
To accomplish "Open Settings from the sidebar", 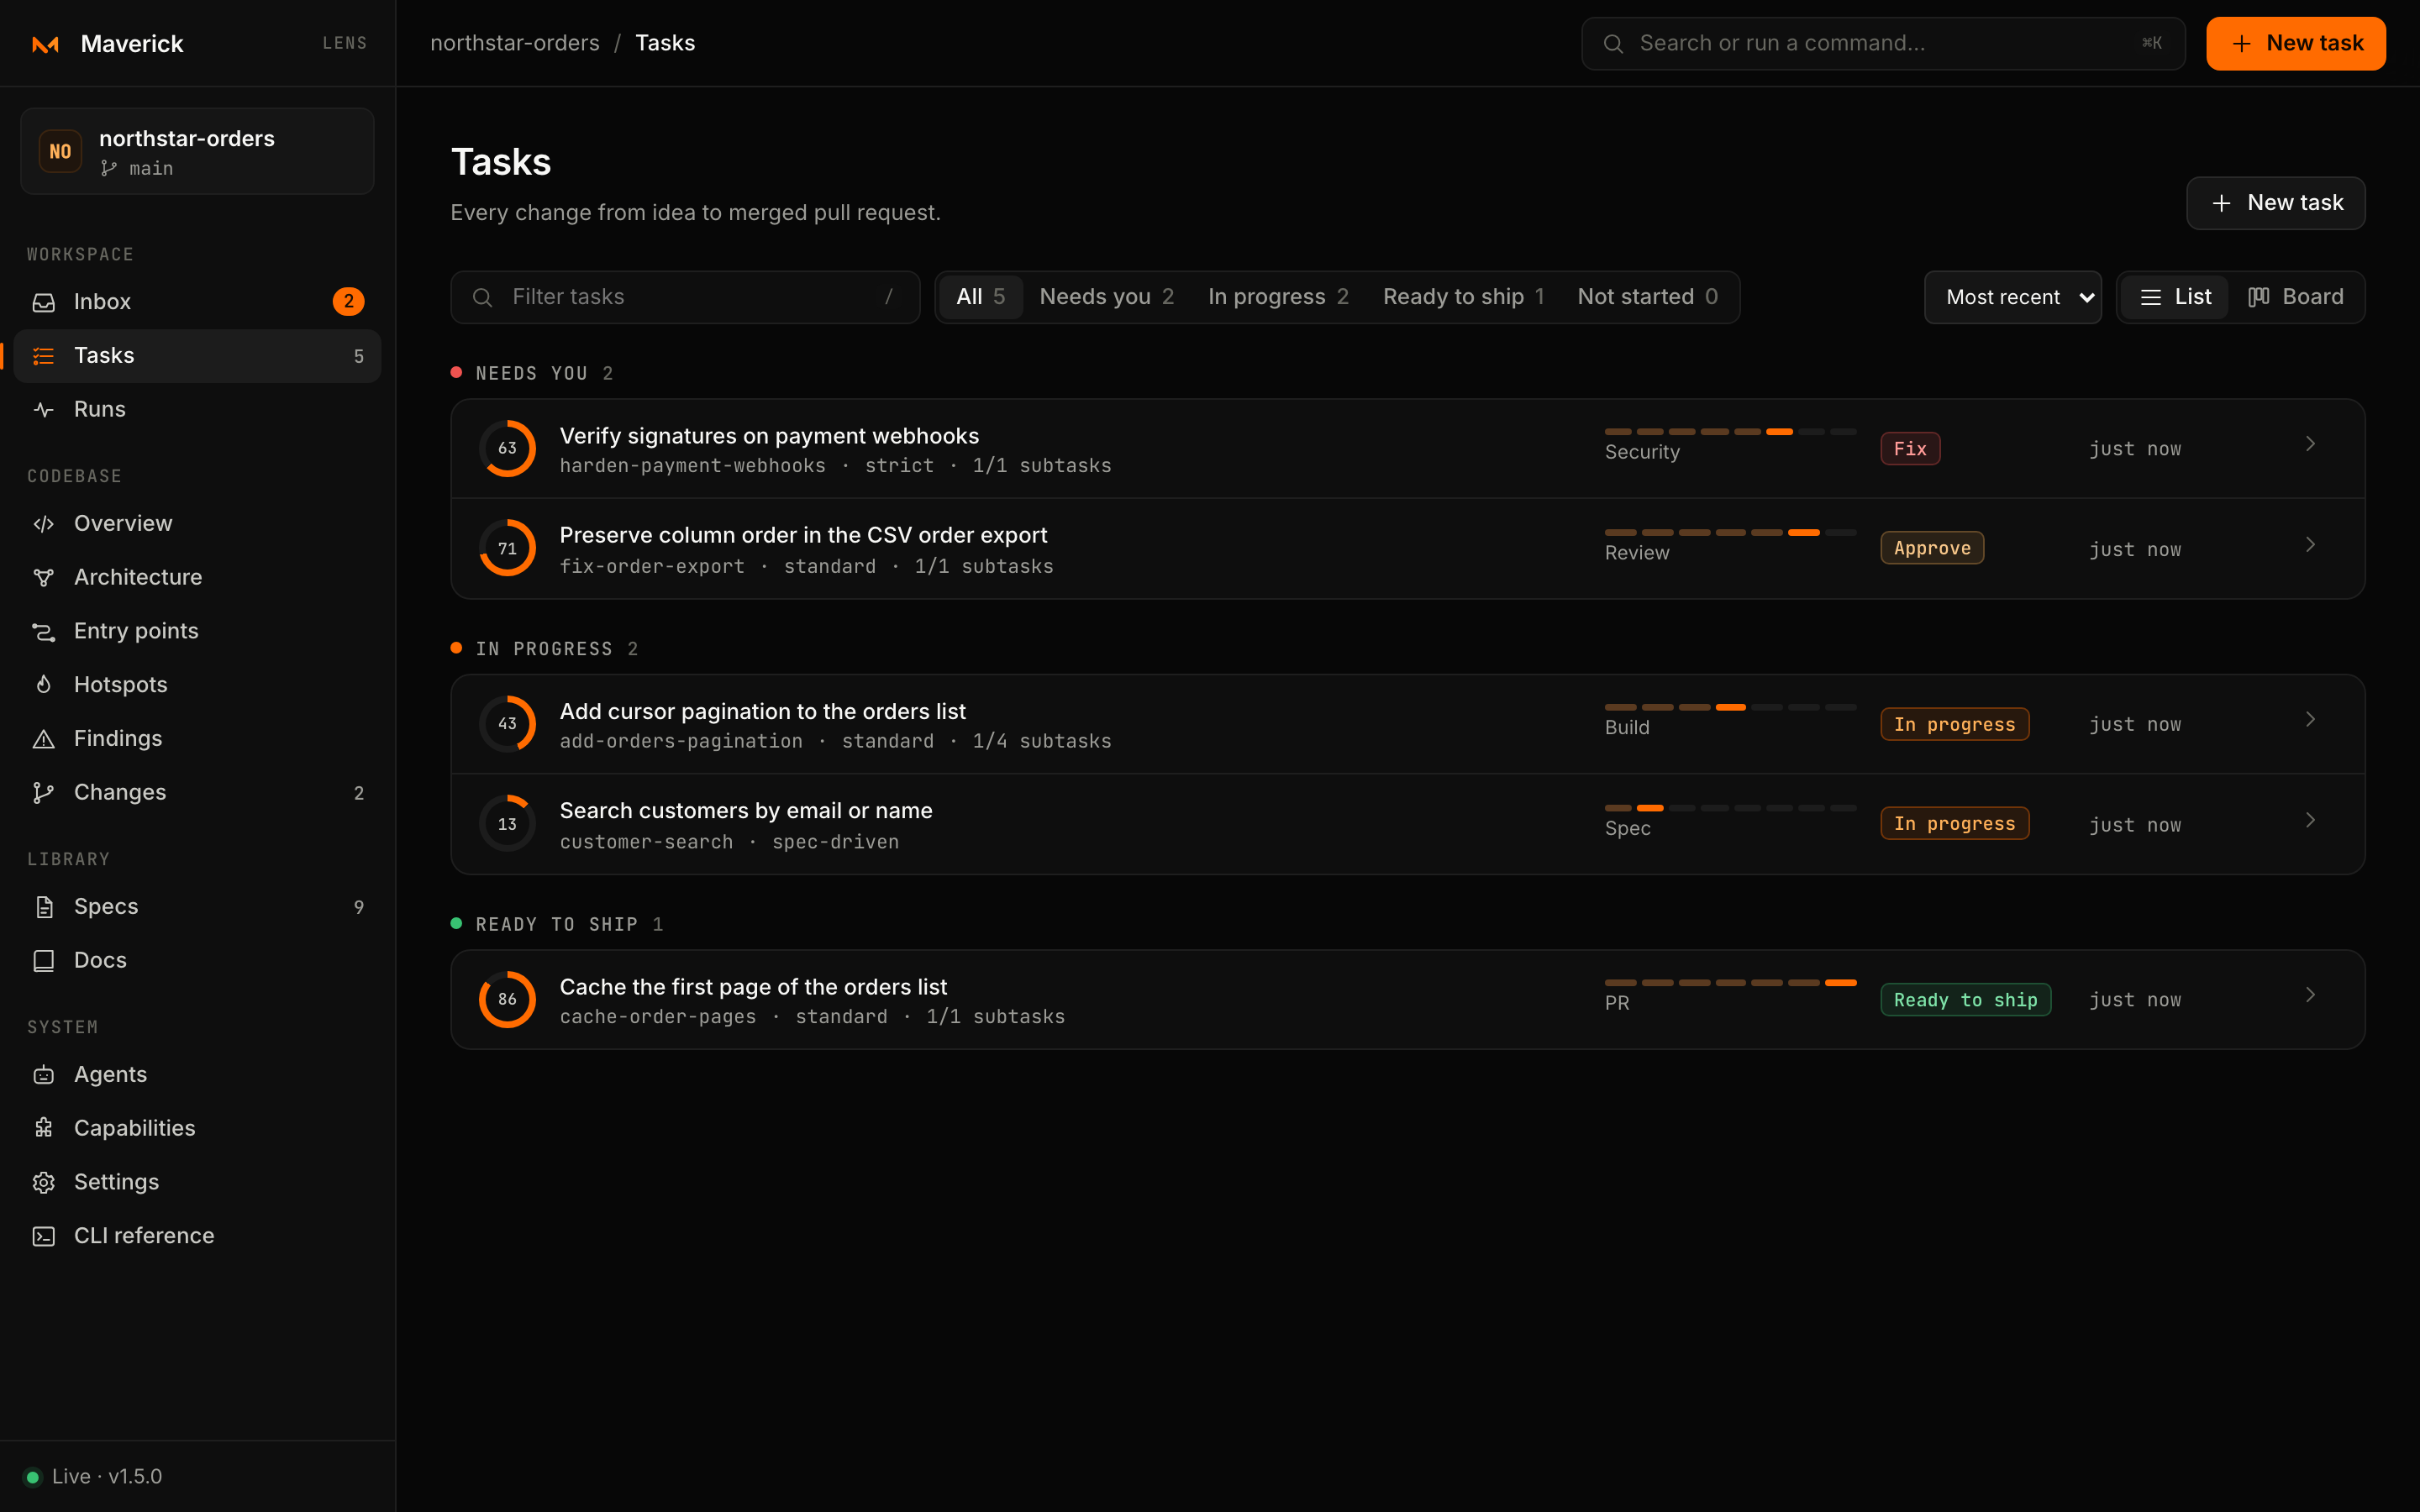I will (197, 1182).
